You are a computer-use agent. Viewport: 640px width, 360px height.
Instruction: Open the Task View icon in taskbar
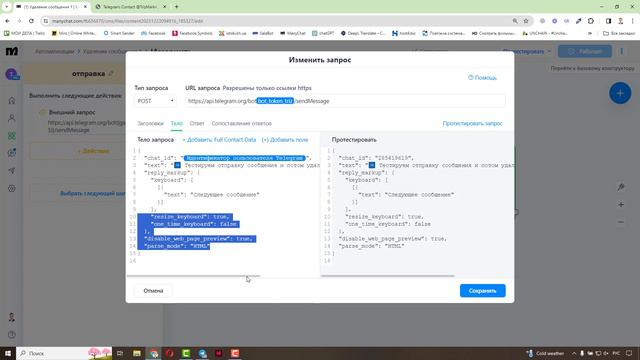pyautogui.click(x=120, y=353)
